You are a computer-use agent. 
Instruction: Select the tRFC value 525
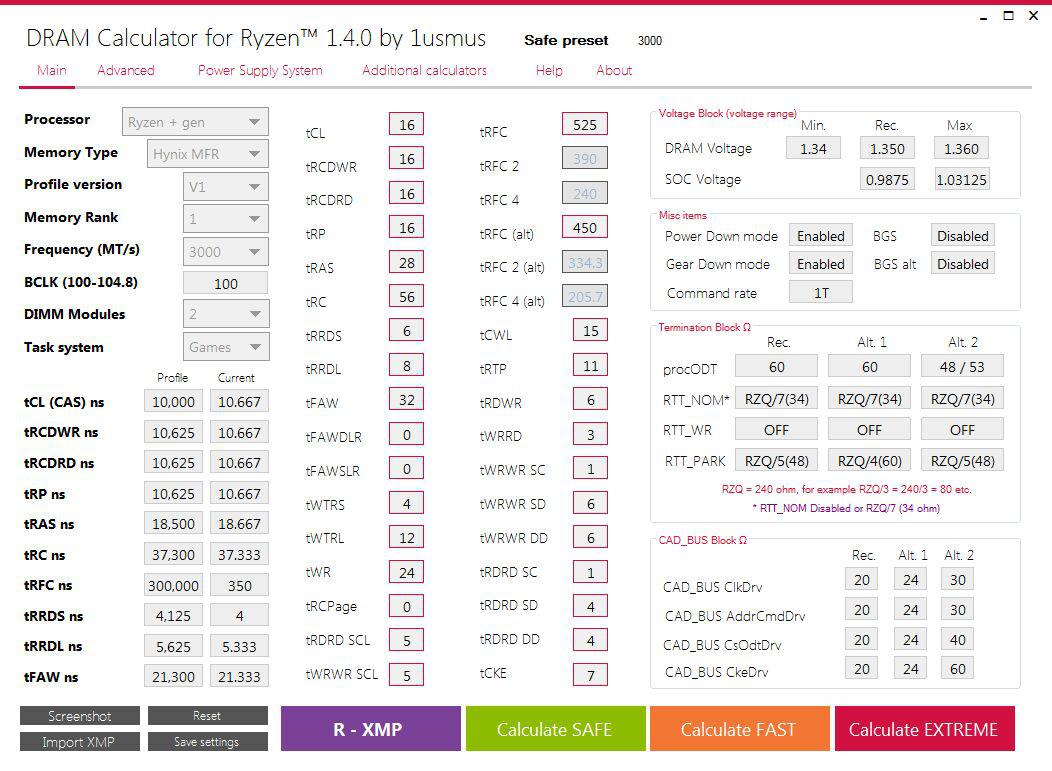(x=584, y=124)
